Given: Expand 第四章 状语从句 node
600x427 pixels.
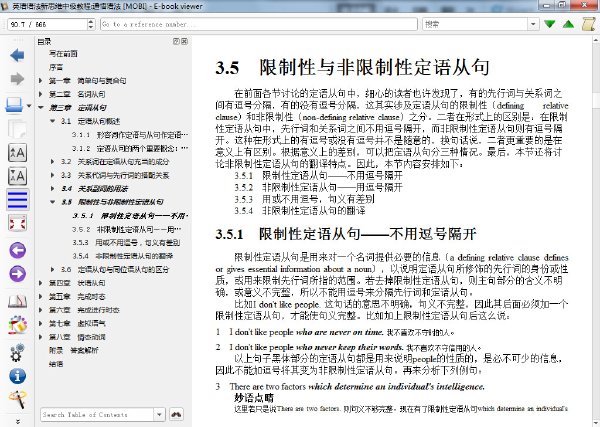Looking at the screenshot, I should 41,283.
